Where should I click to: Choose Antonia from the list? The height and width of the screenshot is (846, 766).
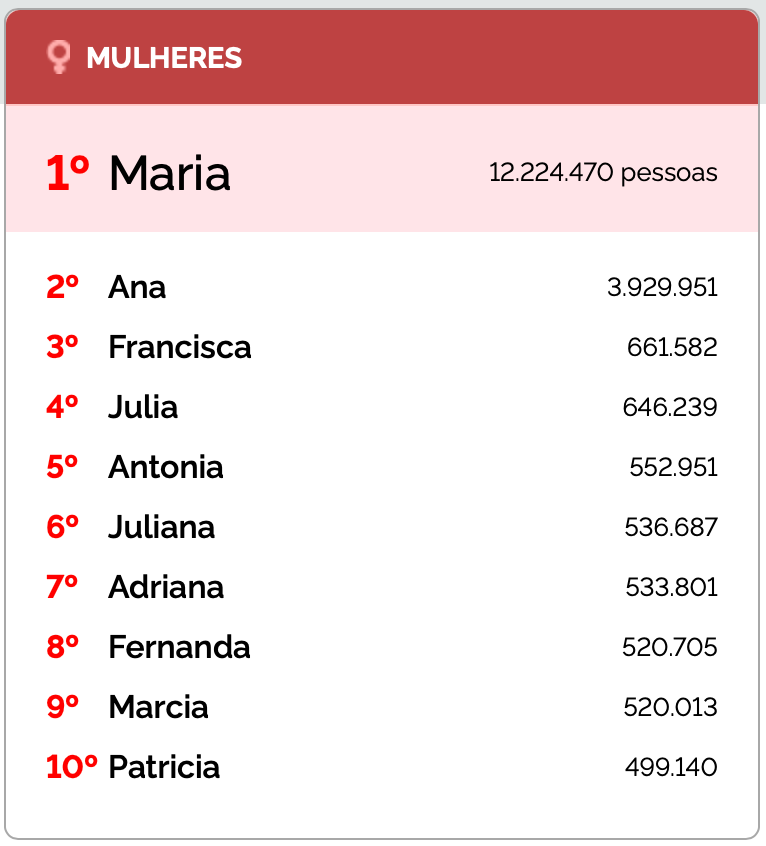click(x=166, y=468)
